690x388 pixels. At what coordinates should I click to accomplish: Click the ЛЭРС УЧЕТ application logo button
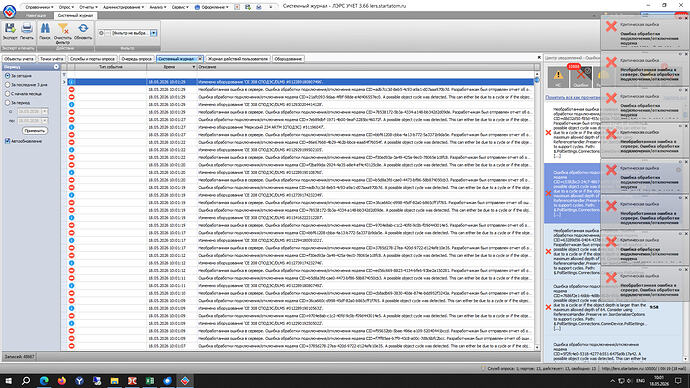[x=9, y=11]
